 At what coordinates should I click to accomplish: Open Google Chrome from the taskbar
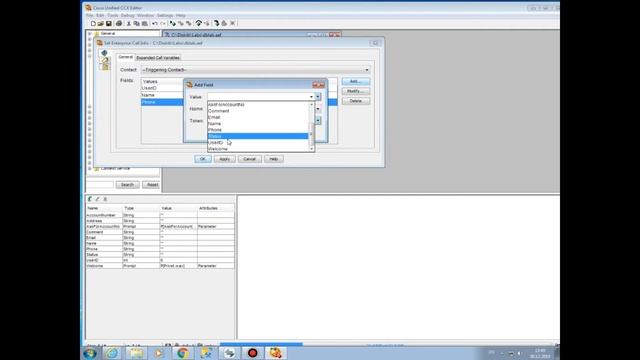(182, 353)
